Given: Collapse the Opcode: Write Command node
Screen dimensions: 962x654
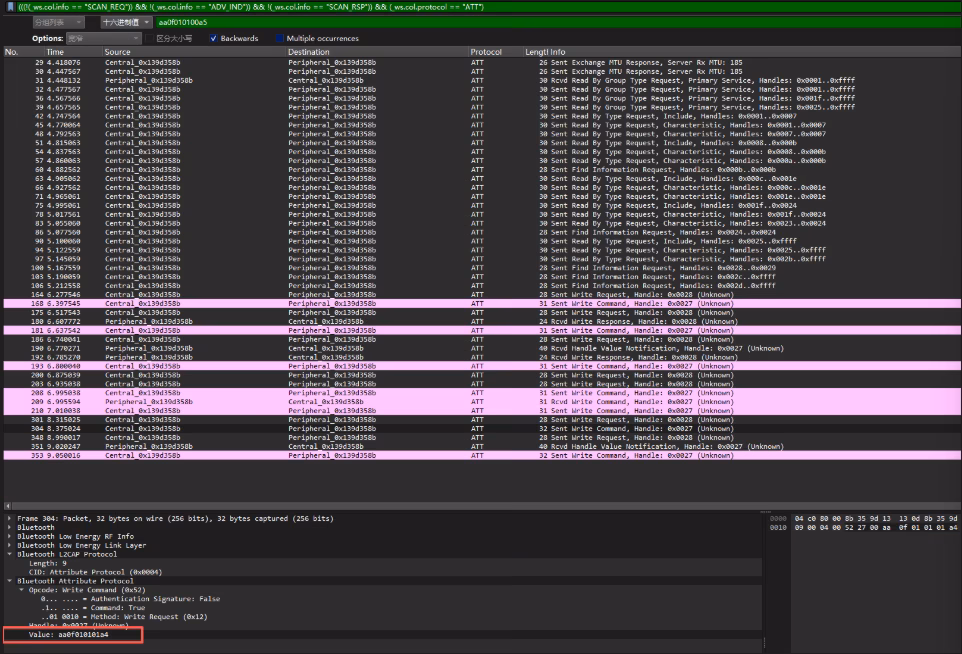Looking at the screenshot, I should pos(21,590).
